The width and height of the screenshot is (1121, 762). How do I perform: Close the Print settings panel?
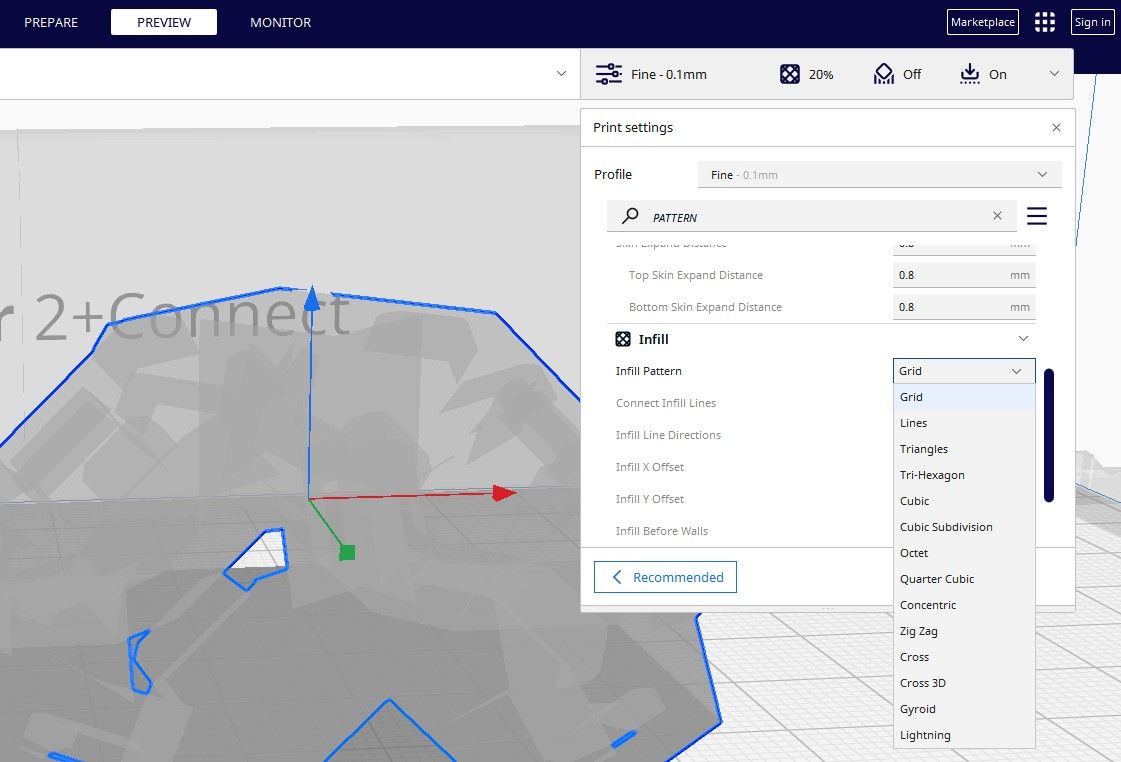tap(1056, 128)
